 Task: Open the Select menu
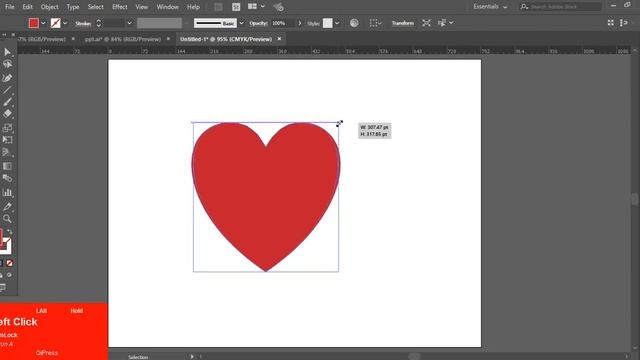pos(96,7)
